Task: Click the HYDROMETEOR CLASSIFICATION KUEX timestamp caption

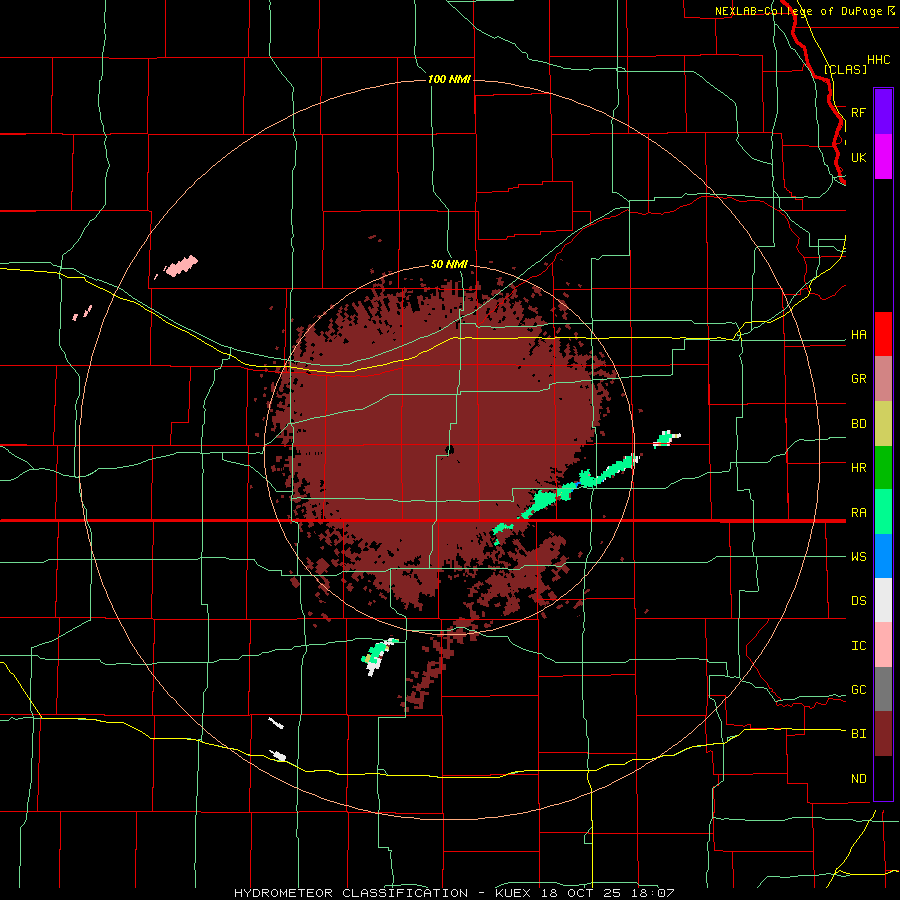Action: 453,893
